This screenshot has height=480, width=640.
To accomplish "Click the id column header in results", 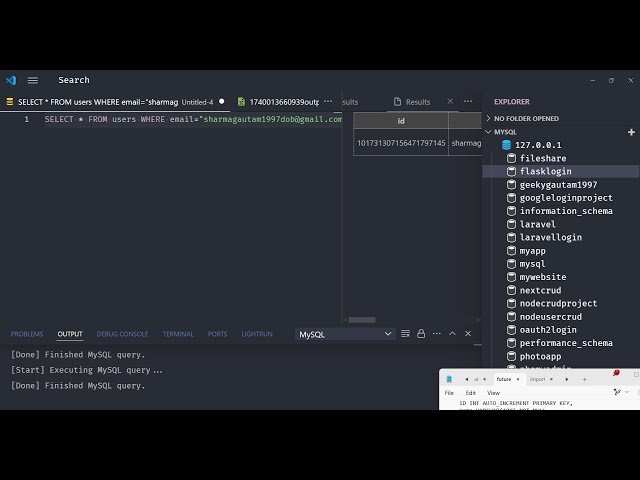I will click(x=401, y=121).
